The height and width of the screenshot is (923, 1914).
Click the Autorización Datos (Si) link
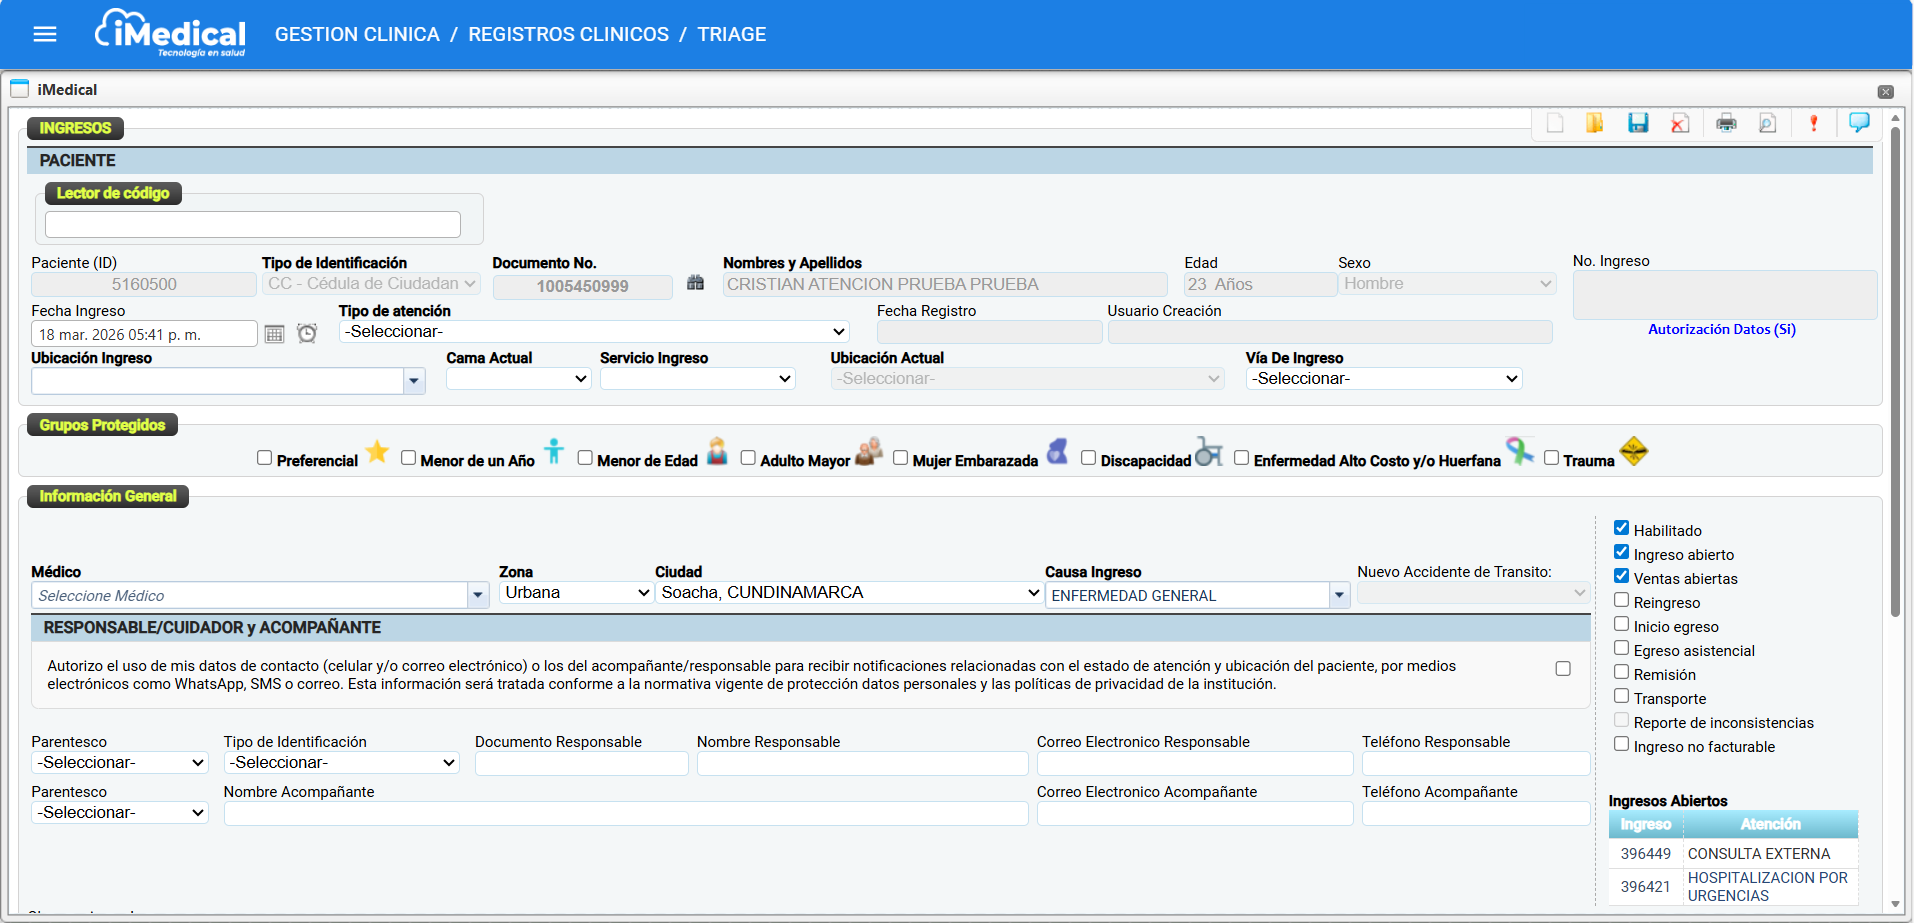[x=1721, y=329]
